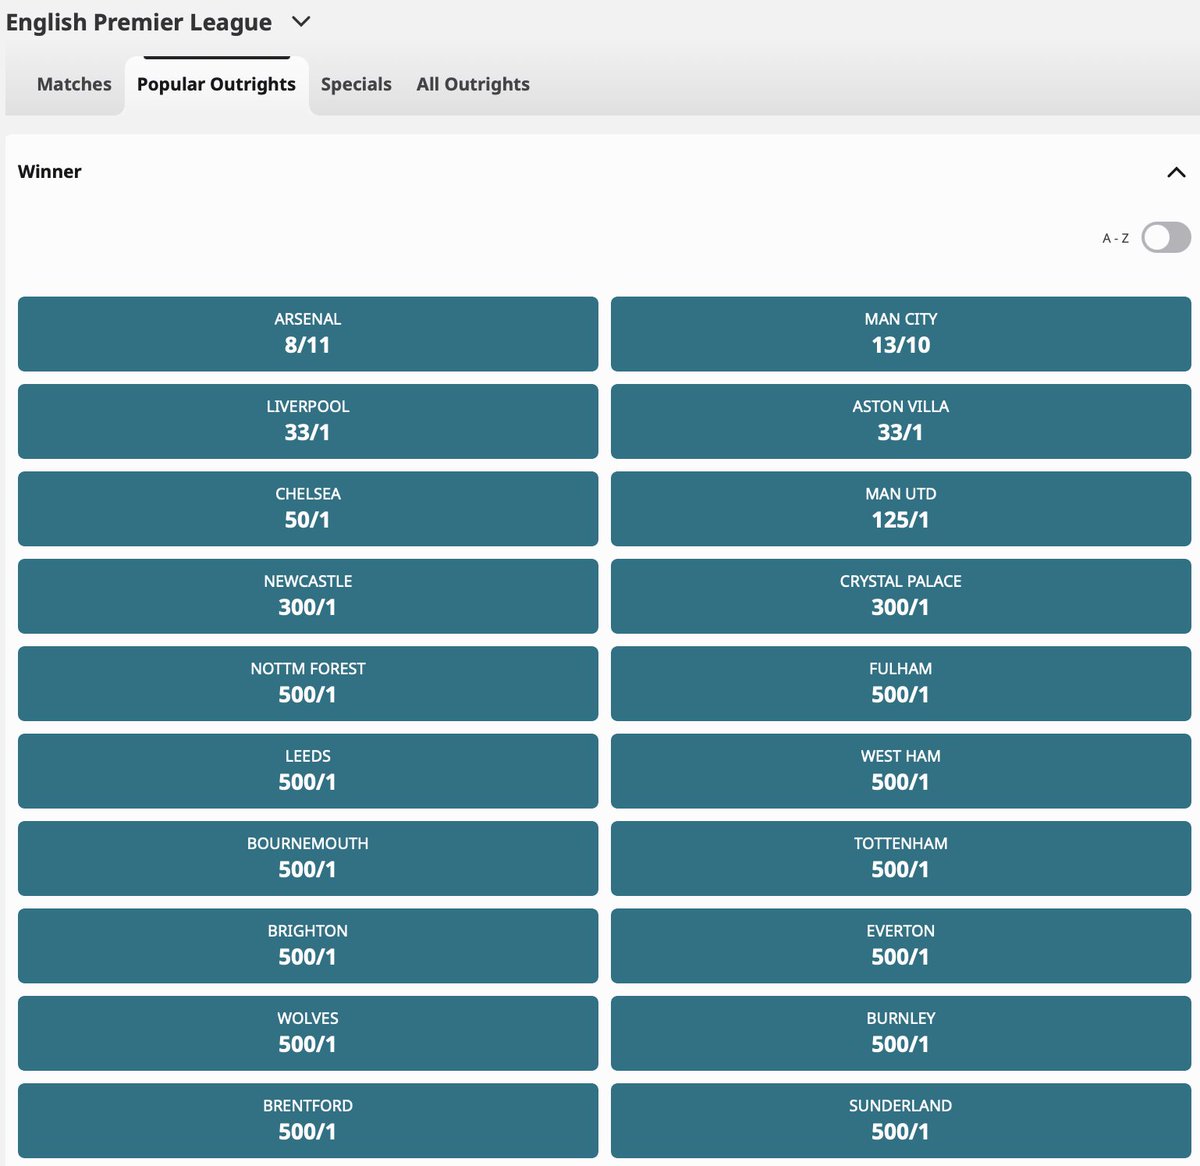Choose Tottenham outright at 500/1
The width and height of the screenshot is (1200, 1166).
point(901,858)
